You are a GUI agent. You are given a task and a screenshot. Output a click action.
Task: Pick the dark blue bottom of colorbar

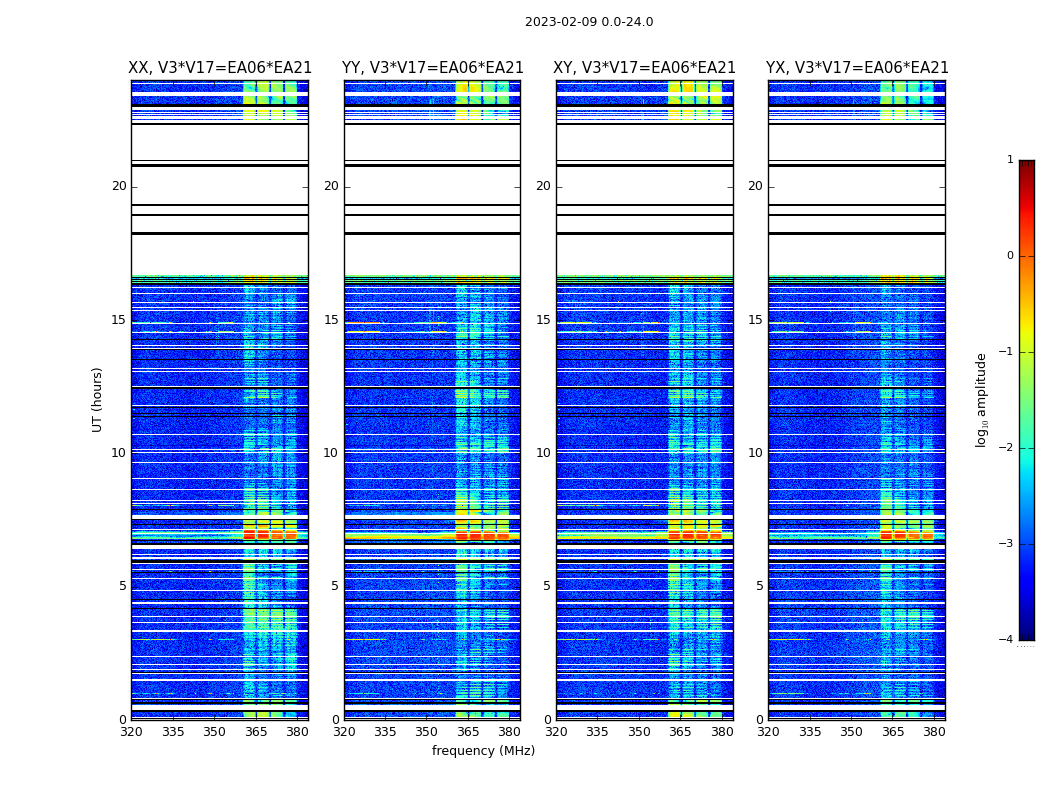tap(1026, 634)
